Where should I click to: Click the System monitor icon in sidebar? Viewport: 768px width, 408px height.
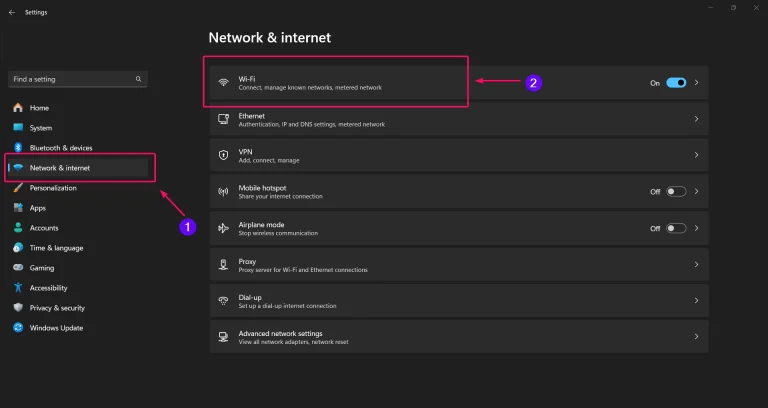(18, 128)
